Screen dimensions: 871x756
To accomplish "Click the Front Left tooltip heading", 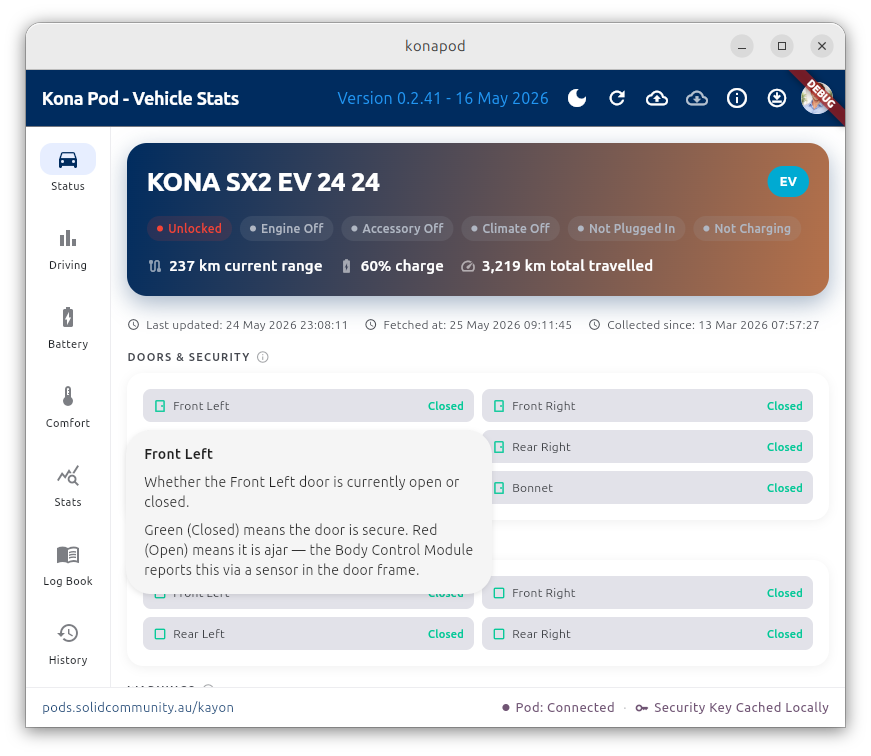I will point(178,454).
